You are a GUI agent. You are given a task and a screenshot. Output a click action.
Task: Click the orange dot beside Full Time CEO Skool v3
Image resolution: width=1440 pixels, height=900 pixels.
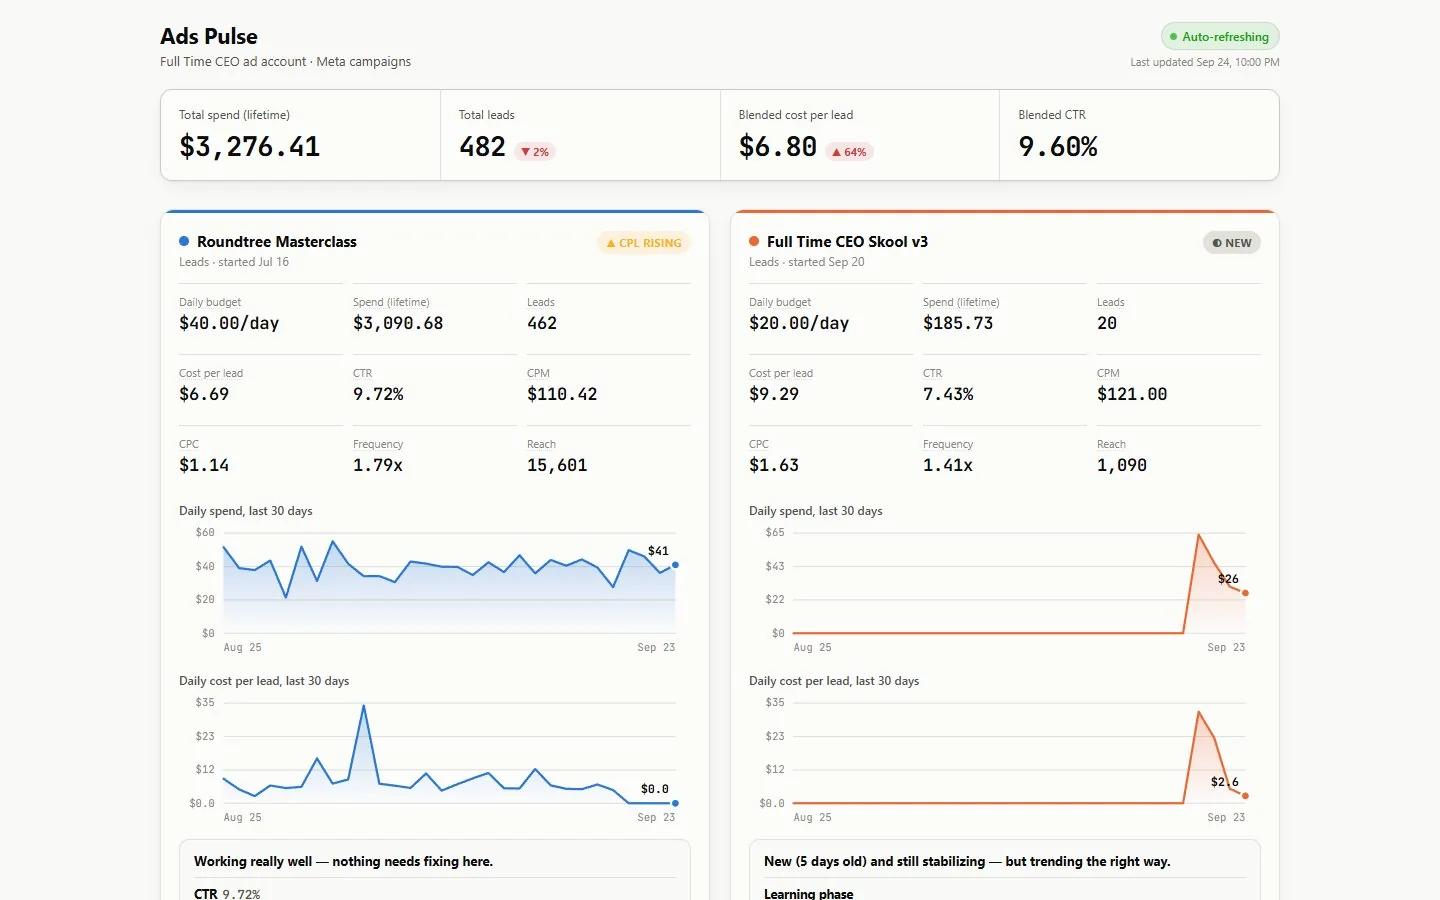(x=754, y=241)
